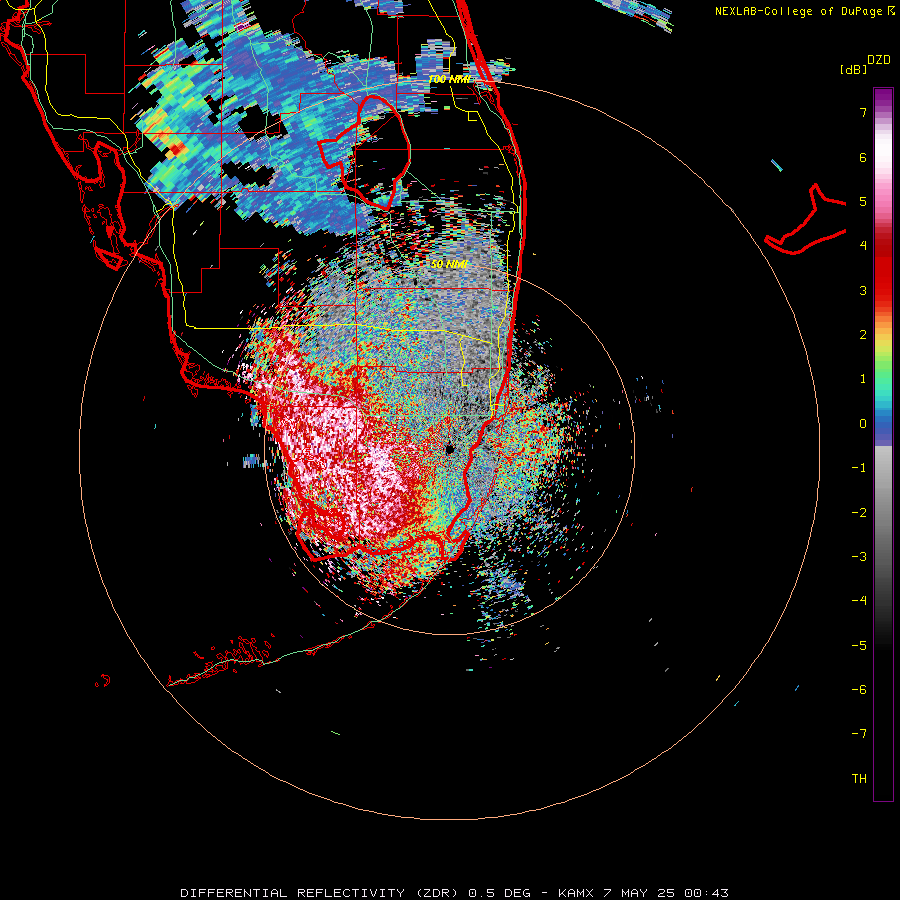Click the -5 value on the dB scale
The image size is (900, 900).
pos(859,646)
